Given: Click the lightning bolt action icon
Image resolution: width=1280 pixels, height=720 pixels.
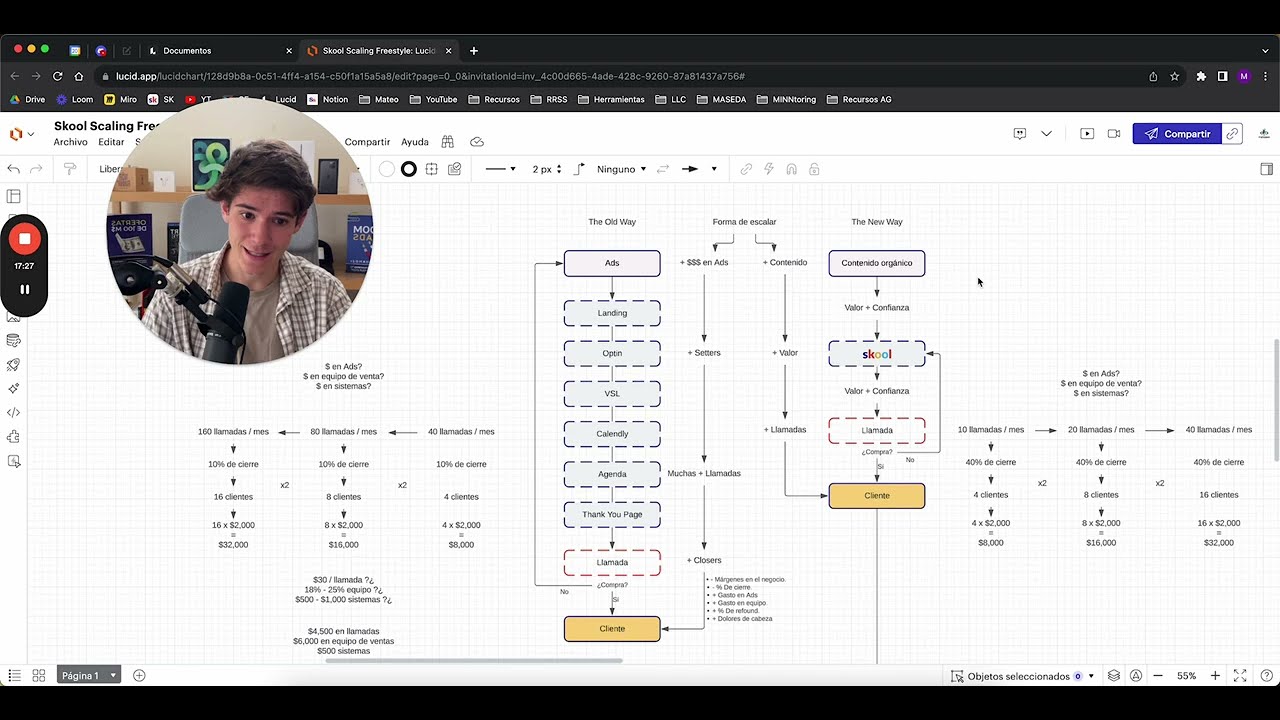Looking at the screenshot, I should [x=769, y=169].
